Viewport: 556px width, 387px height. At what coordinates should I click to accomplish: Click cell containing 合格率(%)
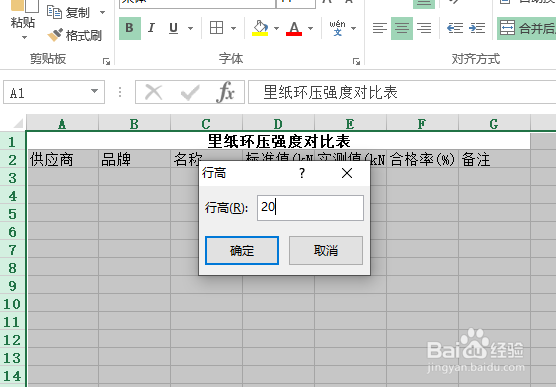click(x=422, y=159)
